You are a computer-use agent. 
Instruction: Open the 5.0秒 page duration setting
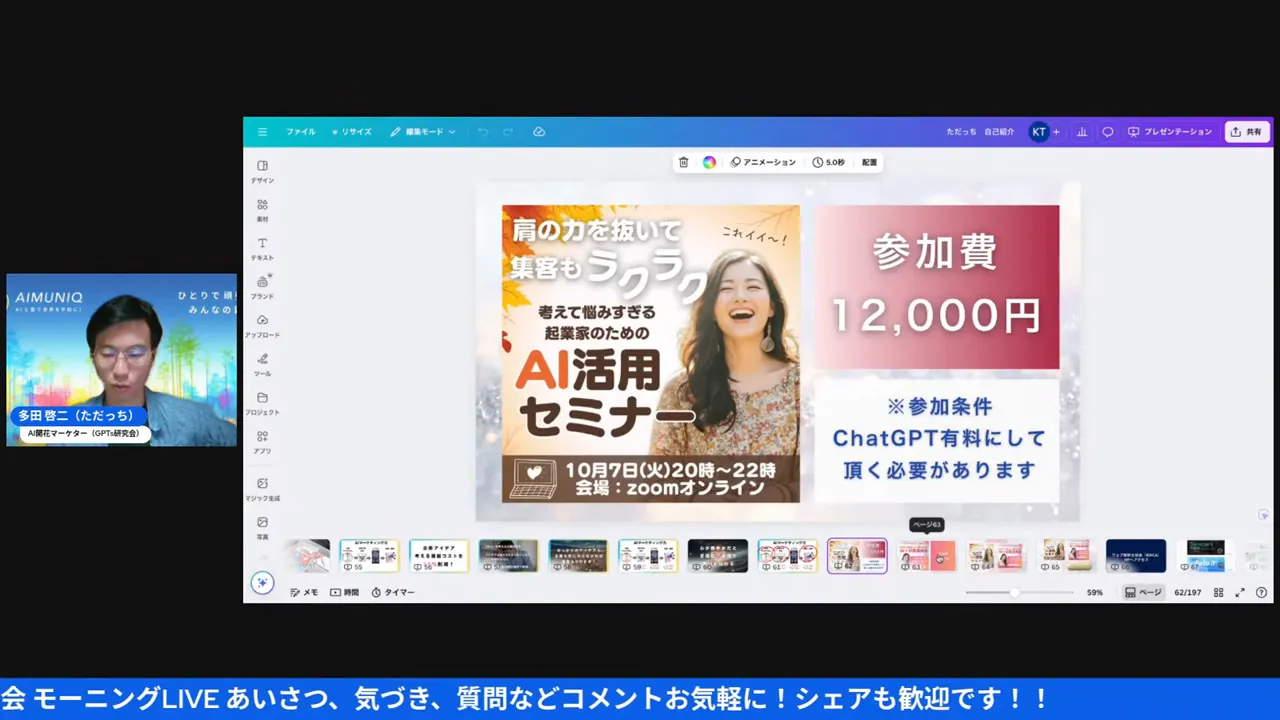829,162
